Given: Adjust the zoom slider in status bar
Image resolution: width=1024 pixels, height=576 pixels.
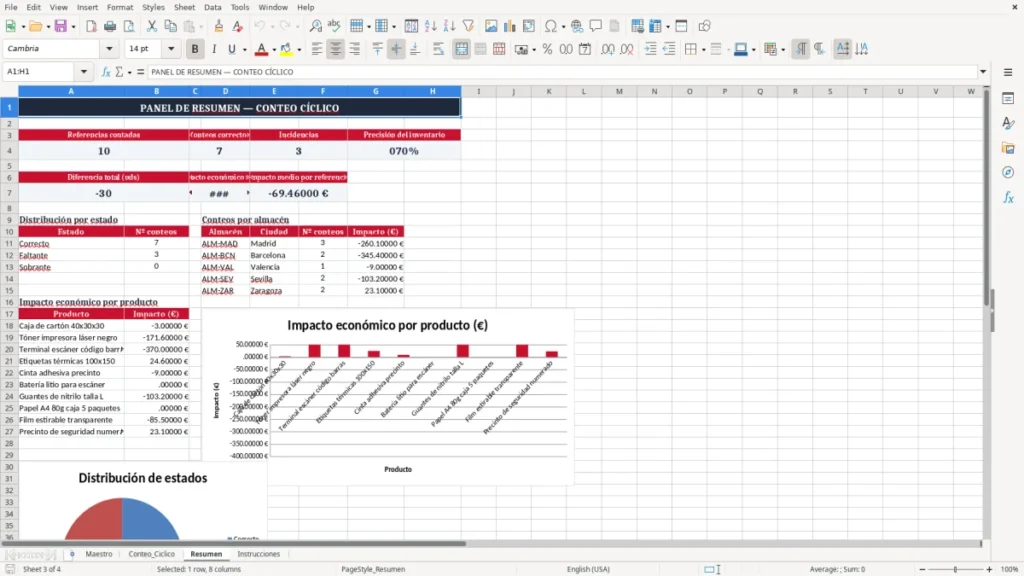Looking at the screenshot, I should (x=955, y=569).
